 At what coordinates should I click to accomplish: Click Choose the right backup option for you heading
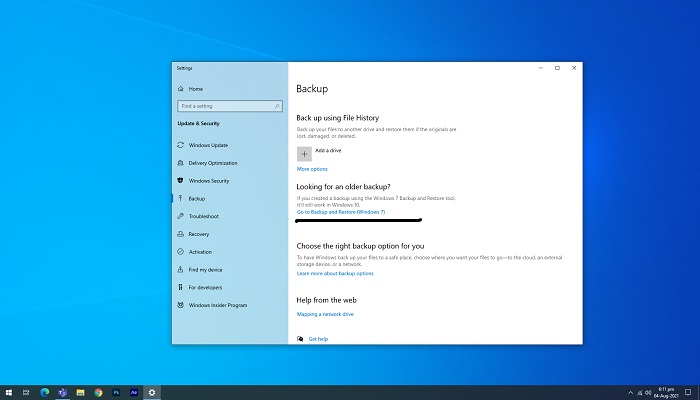360,246
